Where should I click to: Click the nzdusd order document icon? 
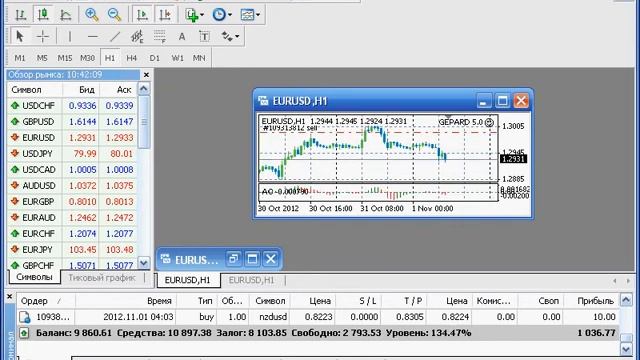24,317
